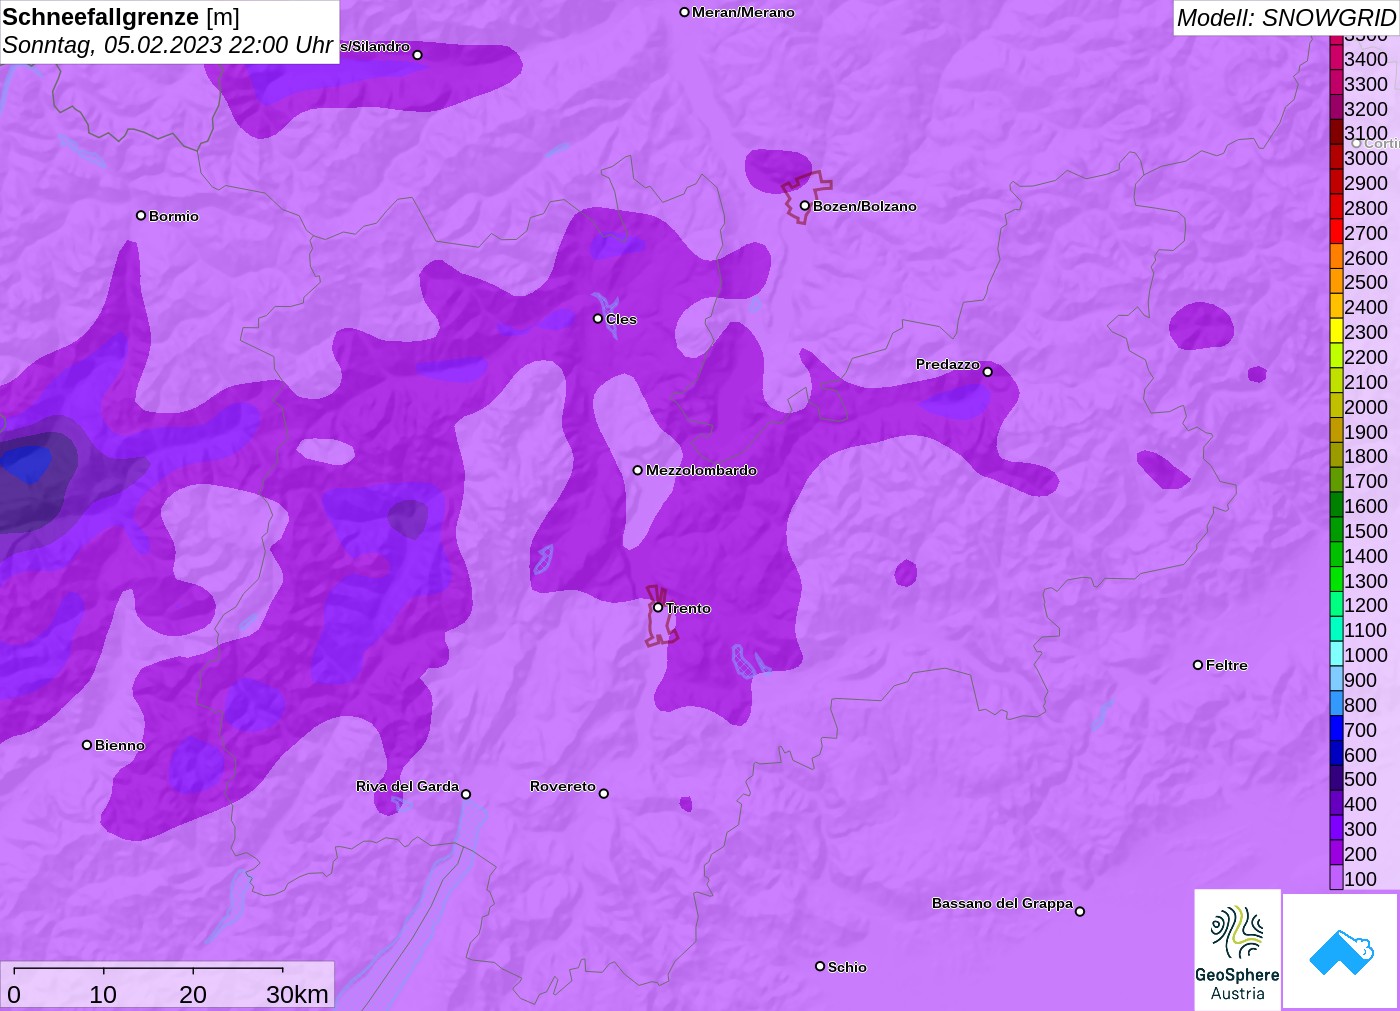Select the Feltre city marker dot
The image size is (1400, 1011).
1198,665
